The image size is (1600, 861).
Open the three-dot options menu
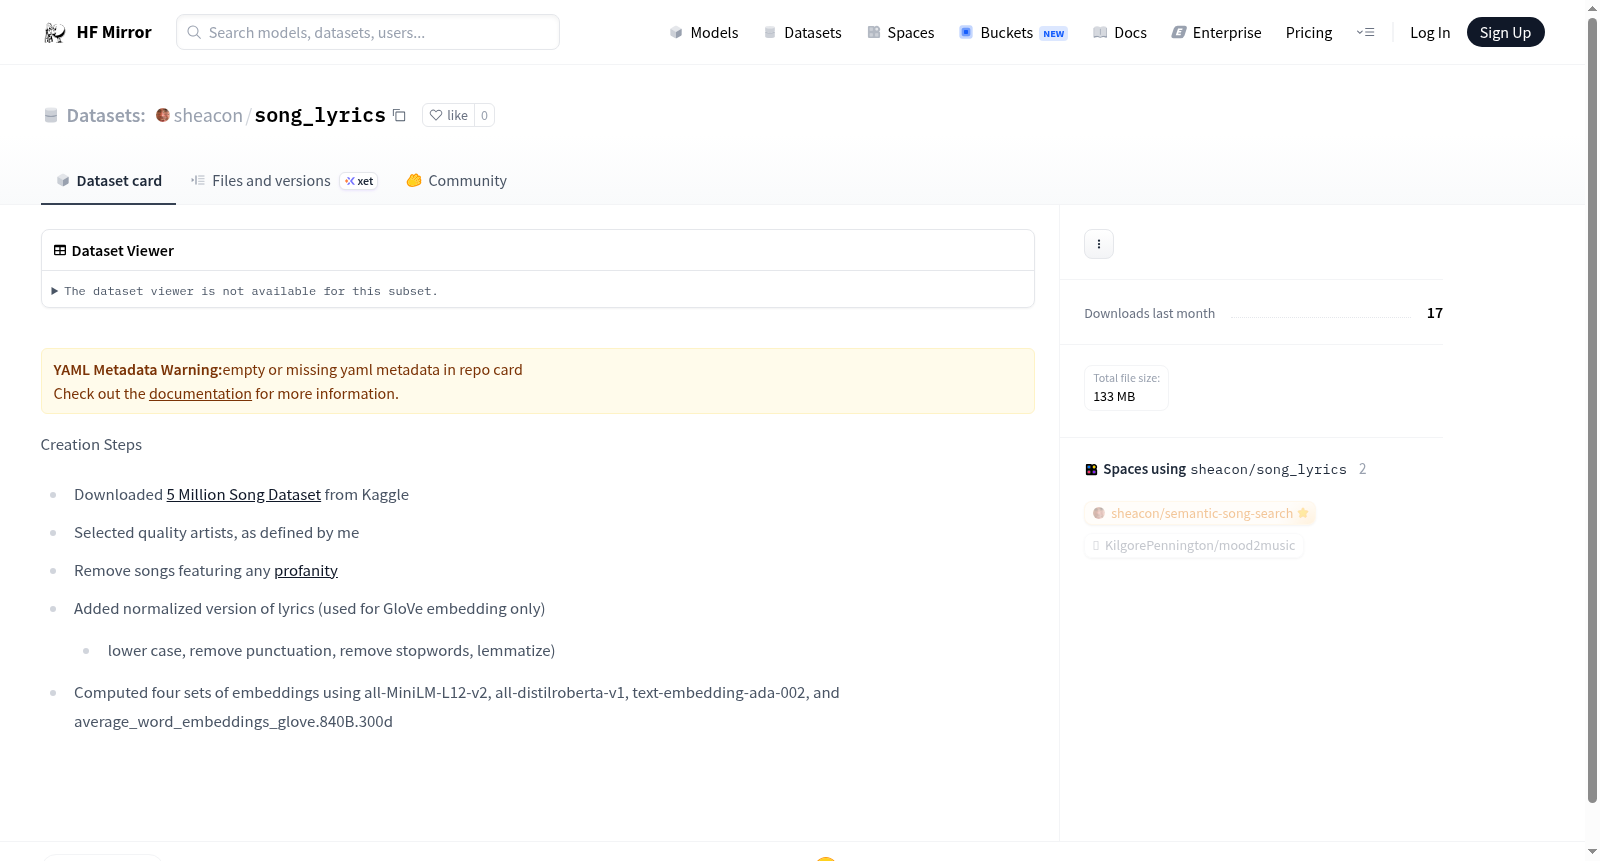[x=1099, y=244]
